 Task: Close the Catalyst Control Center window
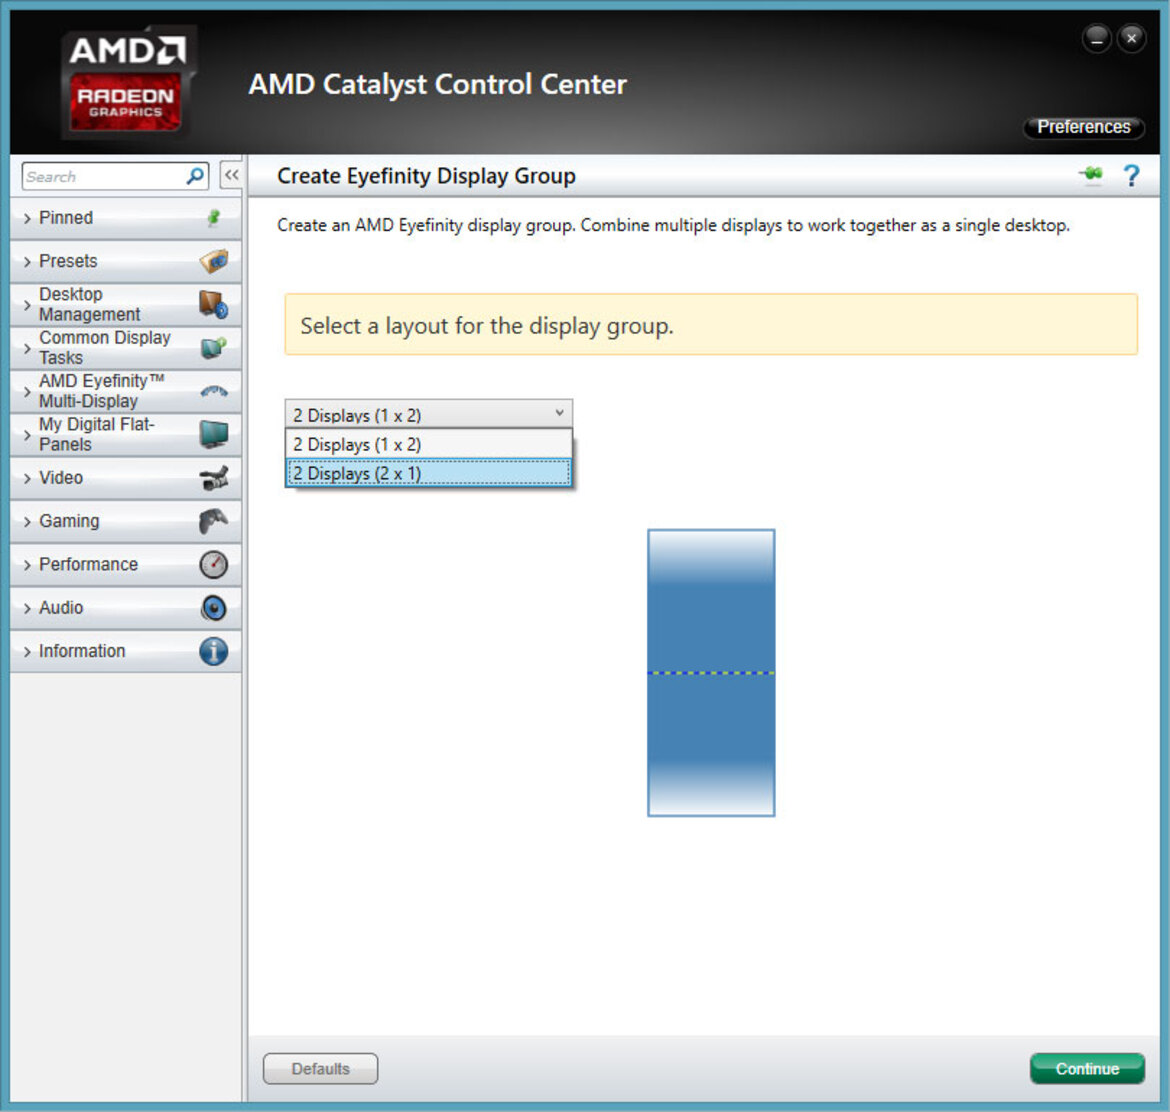1131,38
